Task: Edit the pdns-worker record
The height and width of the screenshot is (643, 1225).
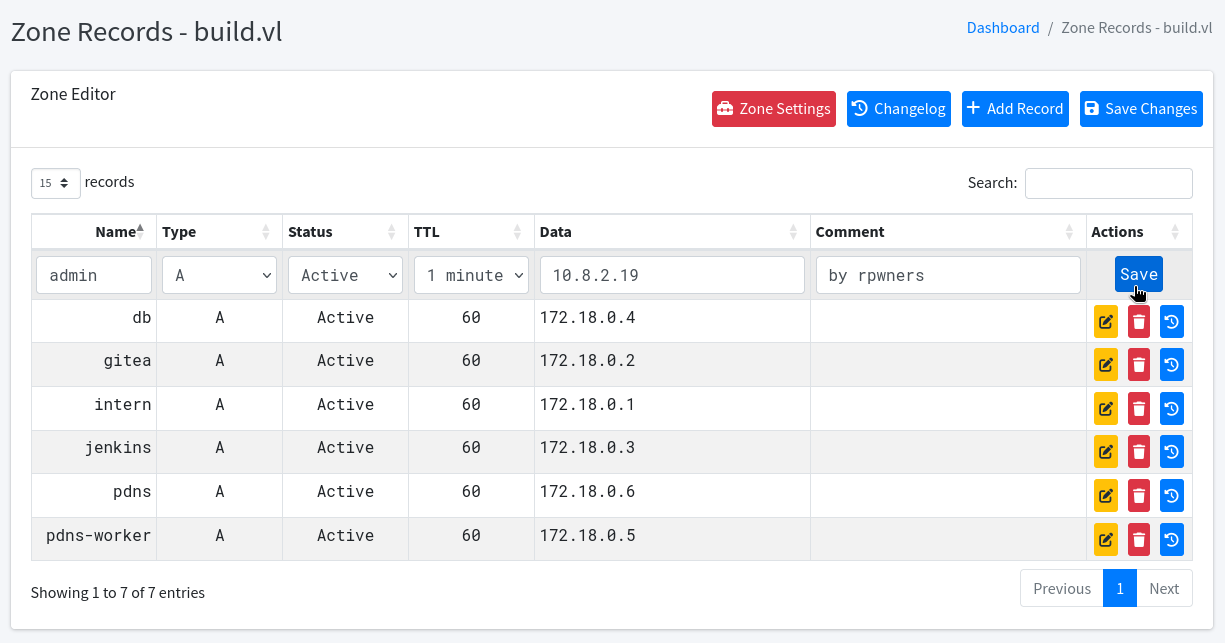Action: (x=1106, y=539)
